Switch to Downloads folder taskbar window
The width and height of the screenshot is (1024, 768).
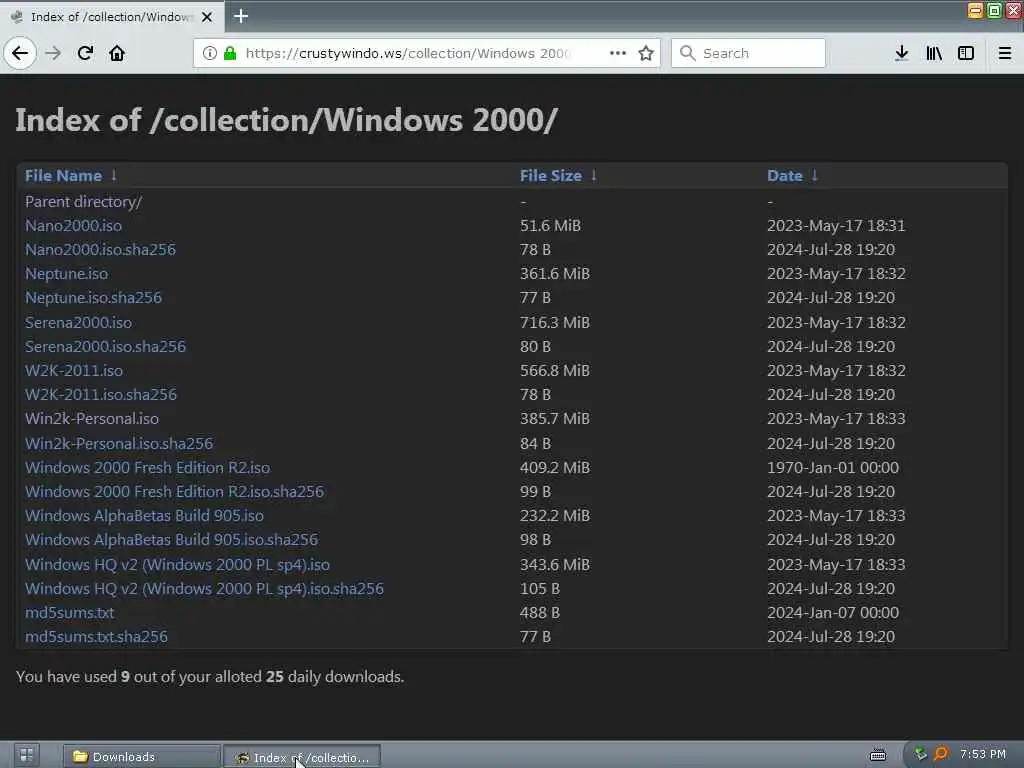pos(142,756)
